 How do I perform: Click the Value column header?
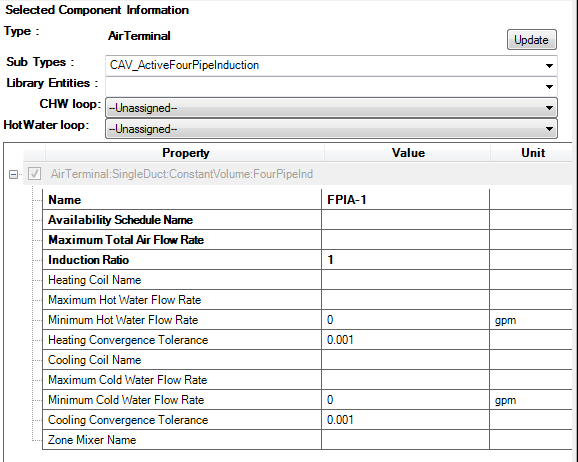(x=407, y=153)
